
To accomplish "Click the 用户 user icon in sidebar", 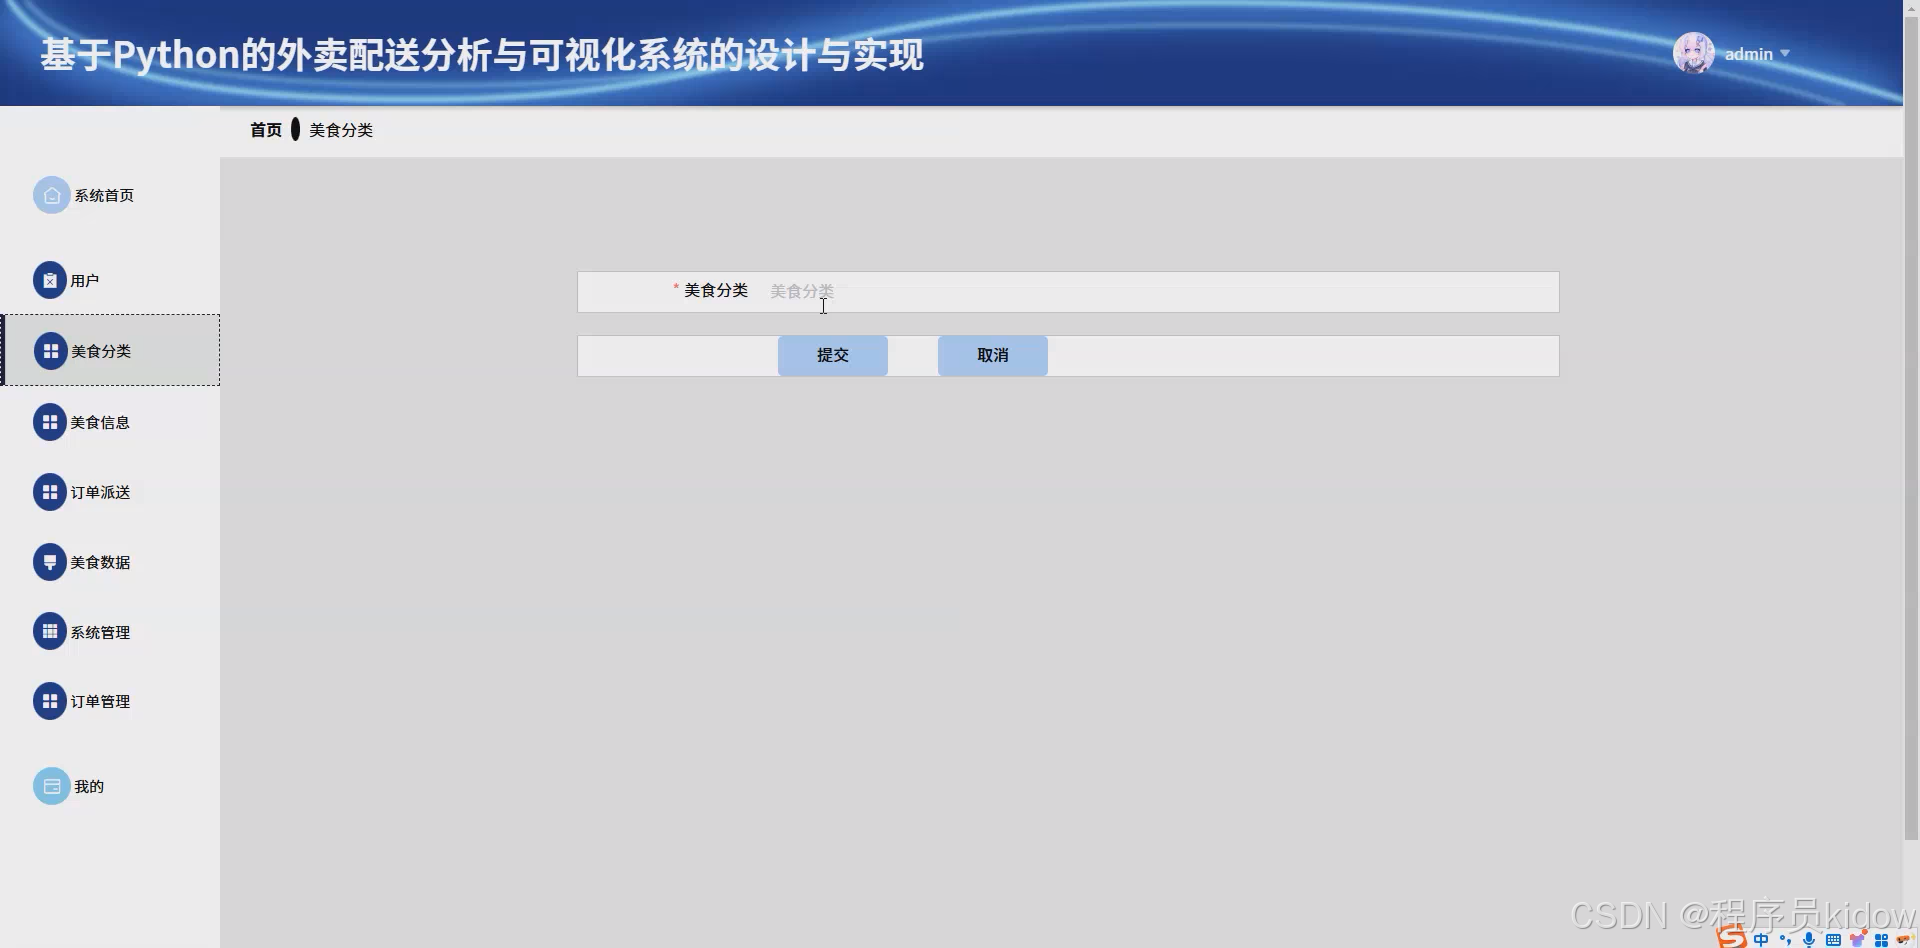I will click(x=51, y=280).
